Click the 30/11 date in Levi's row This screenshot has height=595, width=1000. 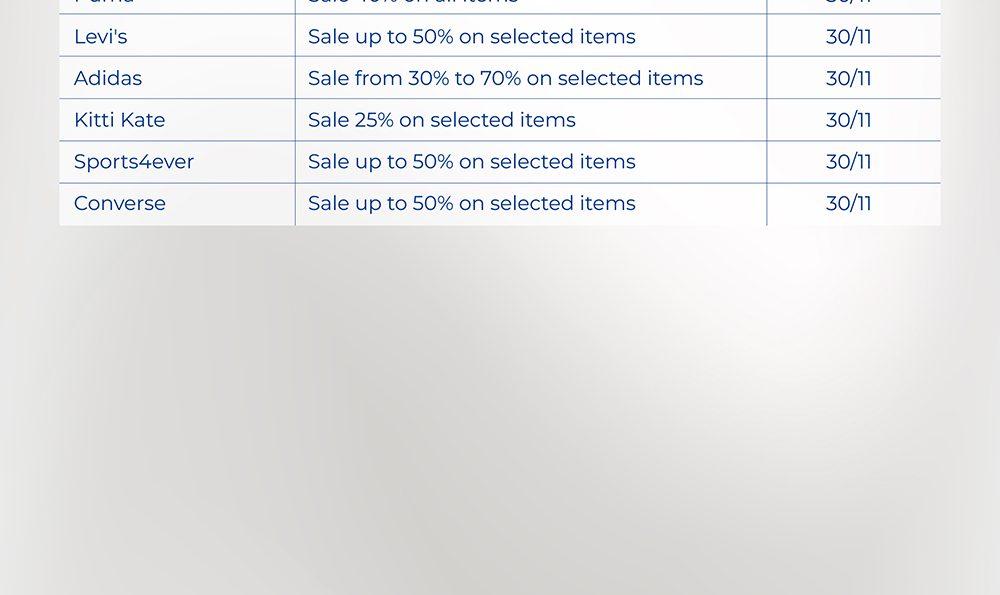[x=848, y=37]
